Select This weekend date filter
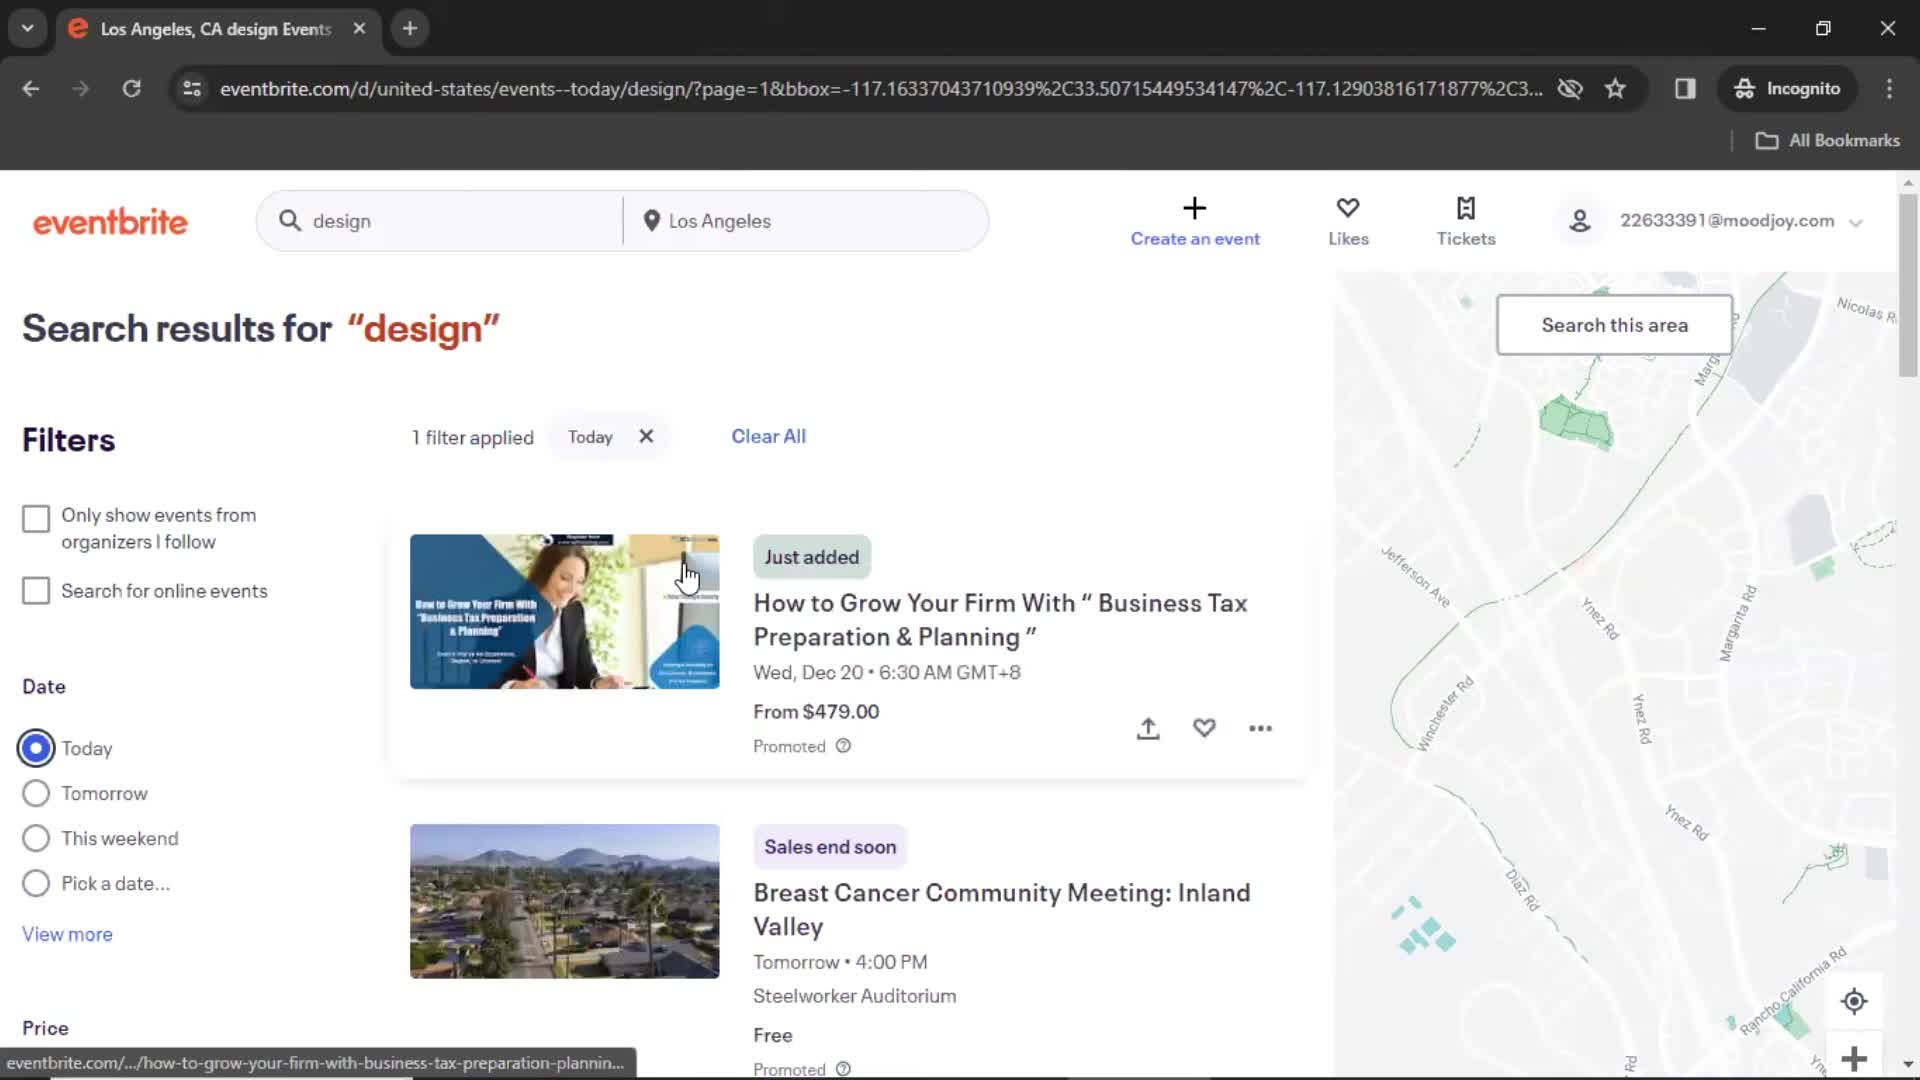The height and width of the screenshot is (1080, 1920). point(36,838)
